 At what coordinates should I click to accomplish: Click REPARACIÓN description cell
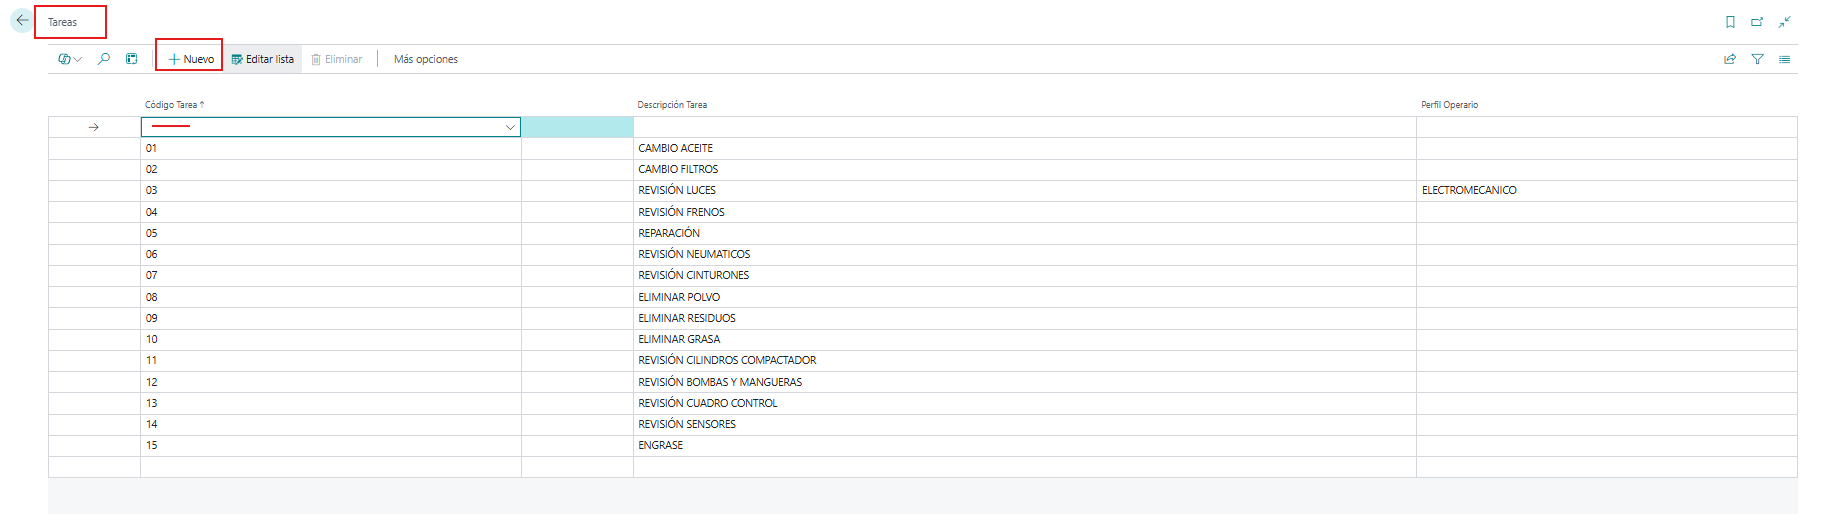(1025, 233)
